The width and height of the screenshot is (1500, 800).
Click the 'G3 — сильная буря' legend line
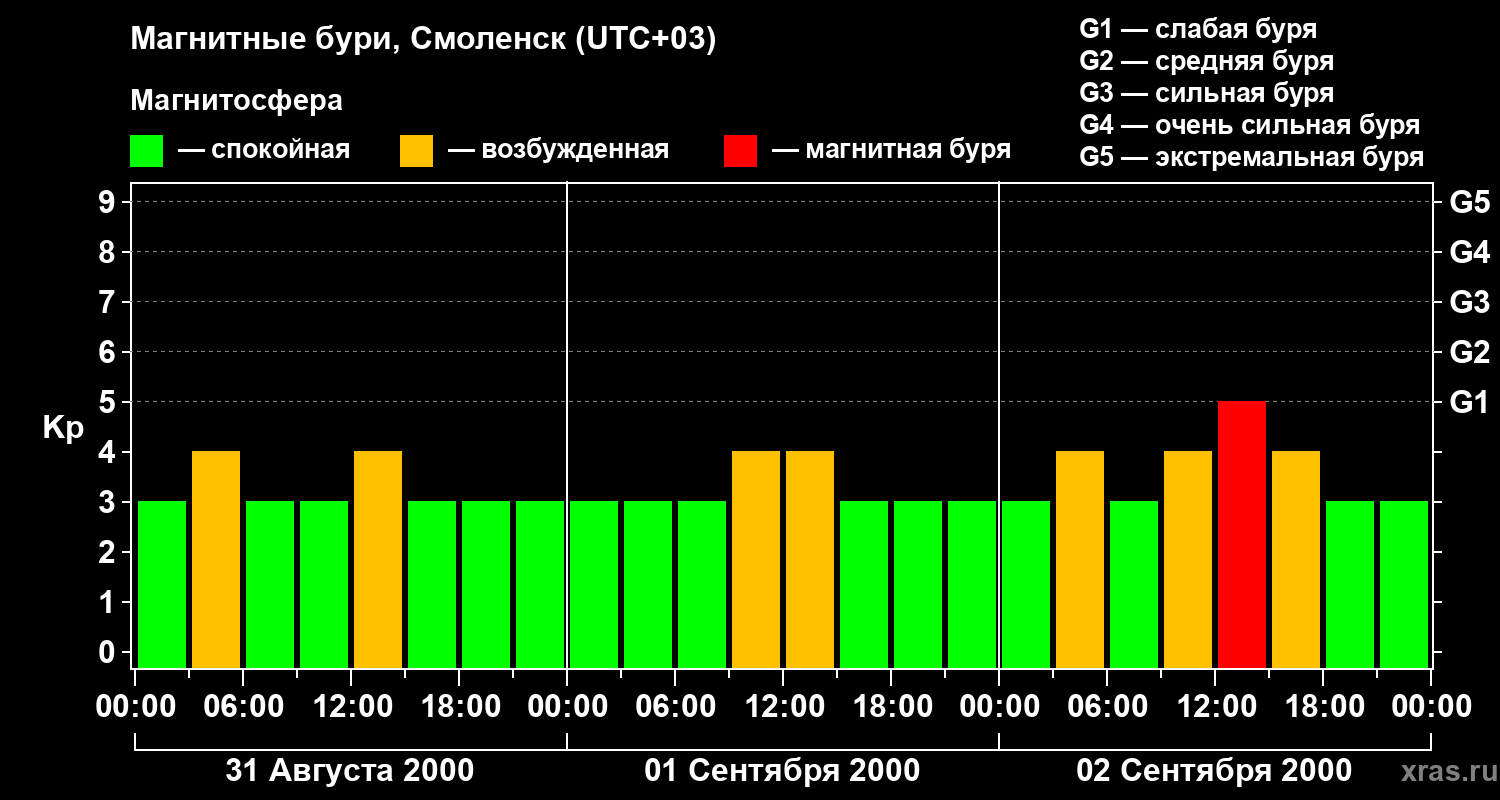(1206, 93)
